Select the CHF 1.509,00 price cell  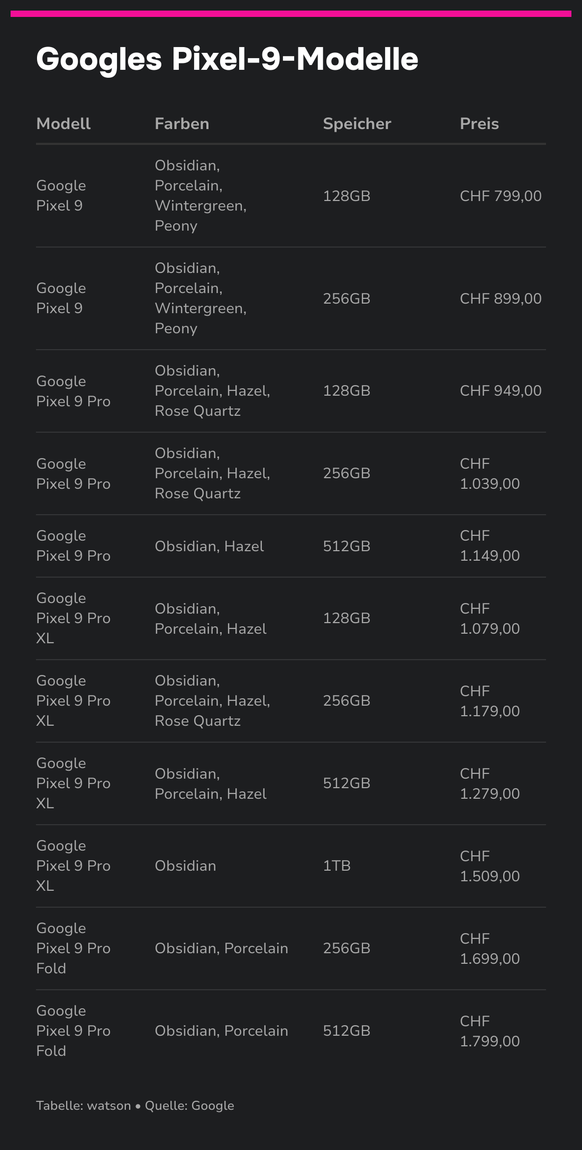[x=490, y=866]
